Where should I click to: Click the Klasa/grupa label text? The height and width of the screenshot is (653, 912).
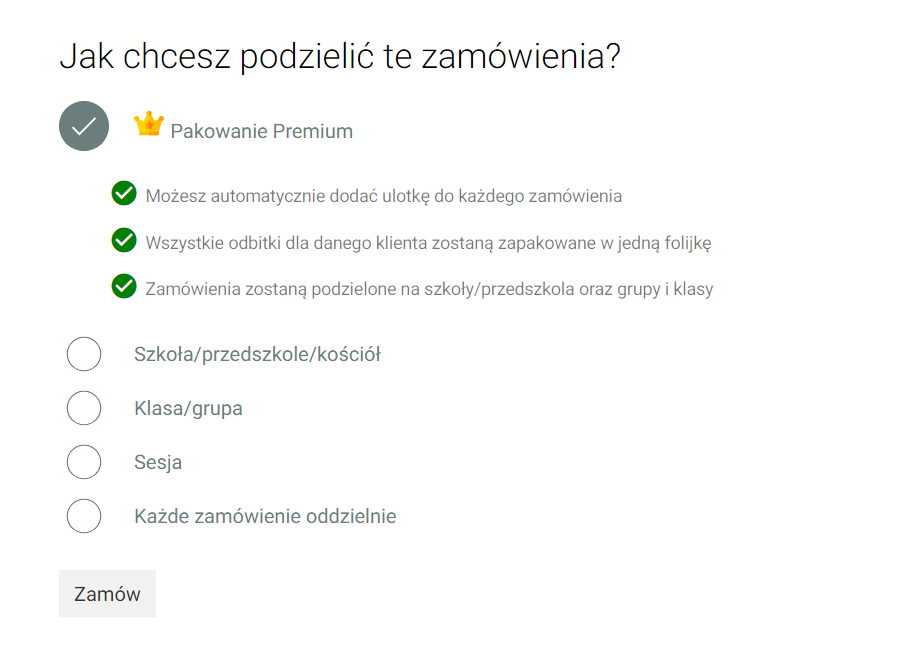coord(188,408)
